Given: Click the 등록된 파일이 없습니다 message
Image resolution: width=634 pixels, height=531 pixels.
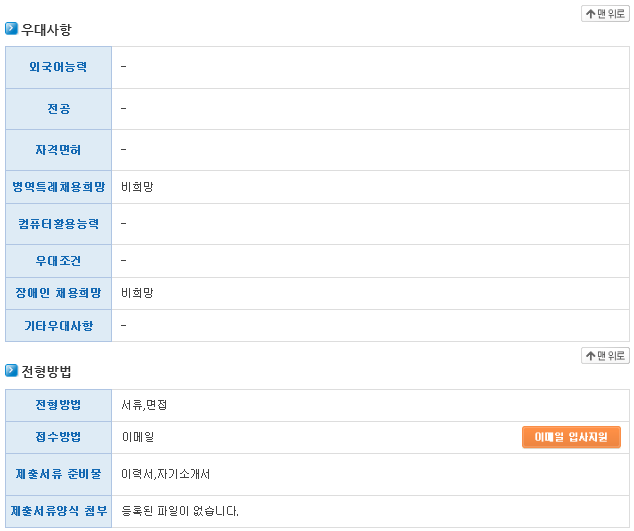Looking at the screenshot, I should [x=180, y=511].
